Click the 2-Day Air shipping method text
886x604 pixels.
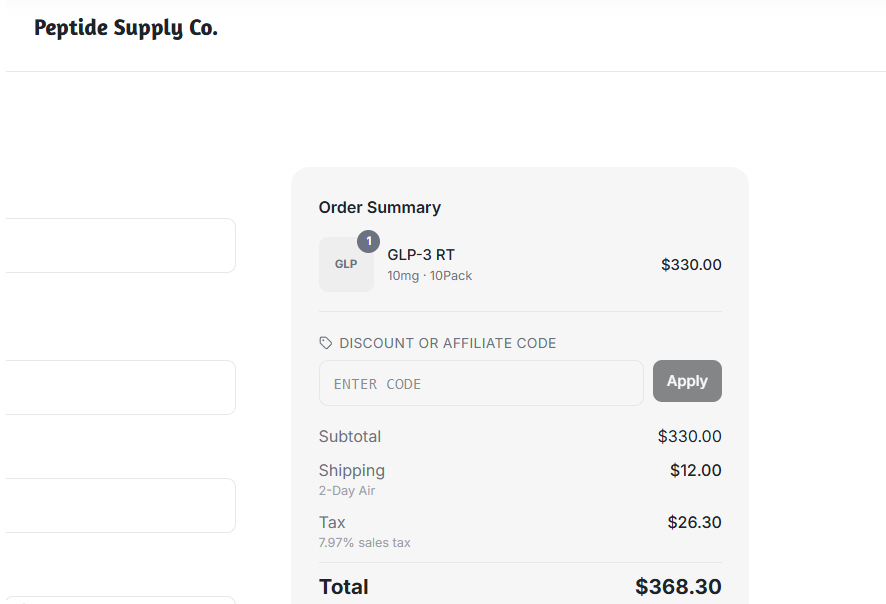(347, 490)
